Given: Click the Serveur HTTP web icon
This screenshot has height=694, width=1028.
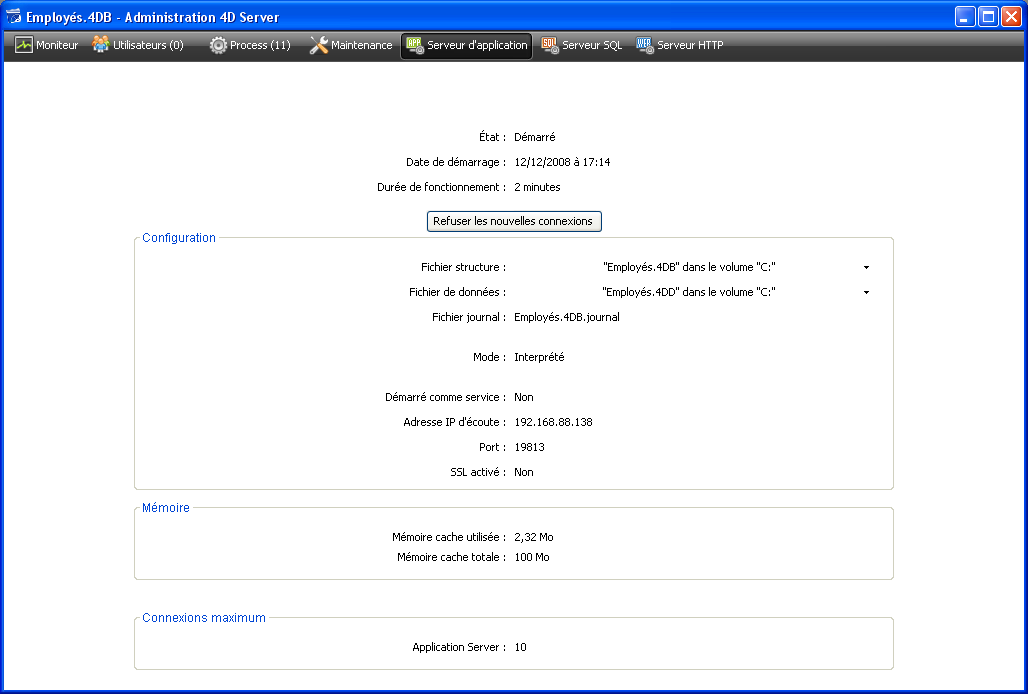Looking at the screenshot, I should tap(645, 45).
